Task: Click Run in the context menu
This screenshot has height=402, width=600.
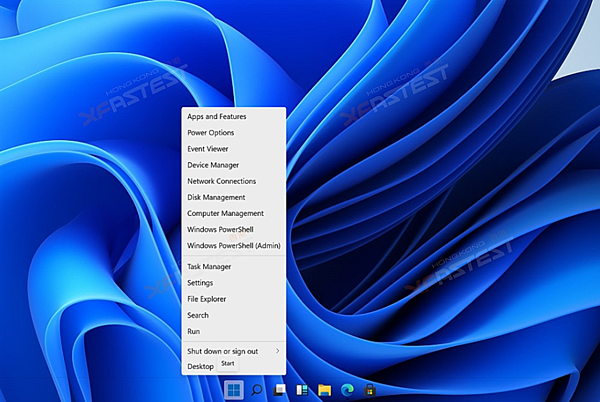Action: click(194, 331)
